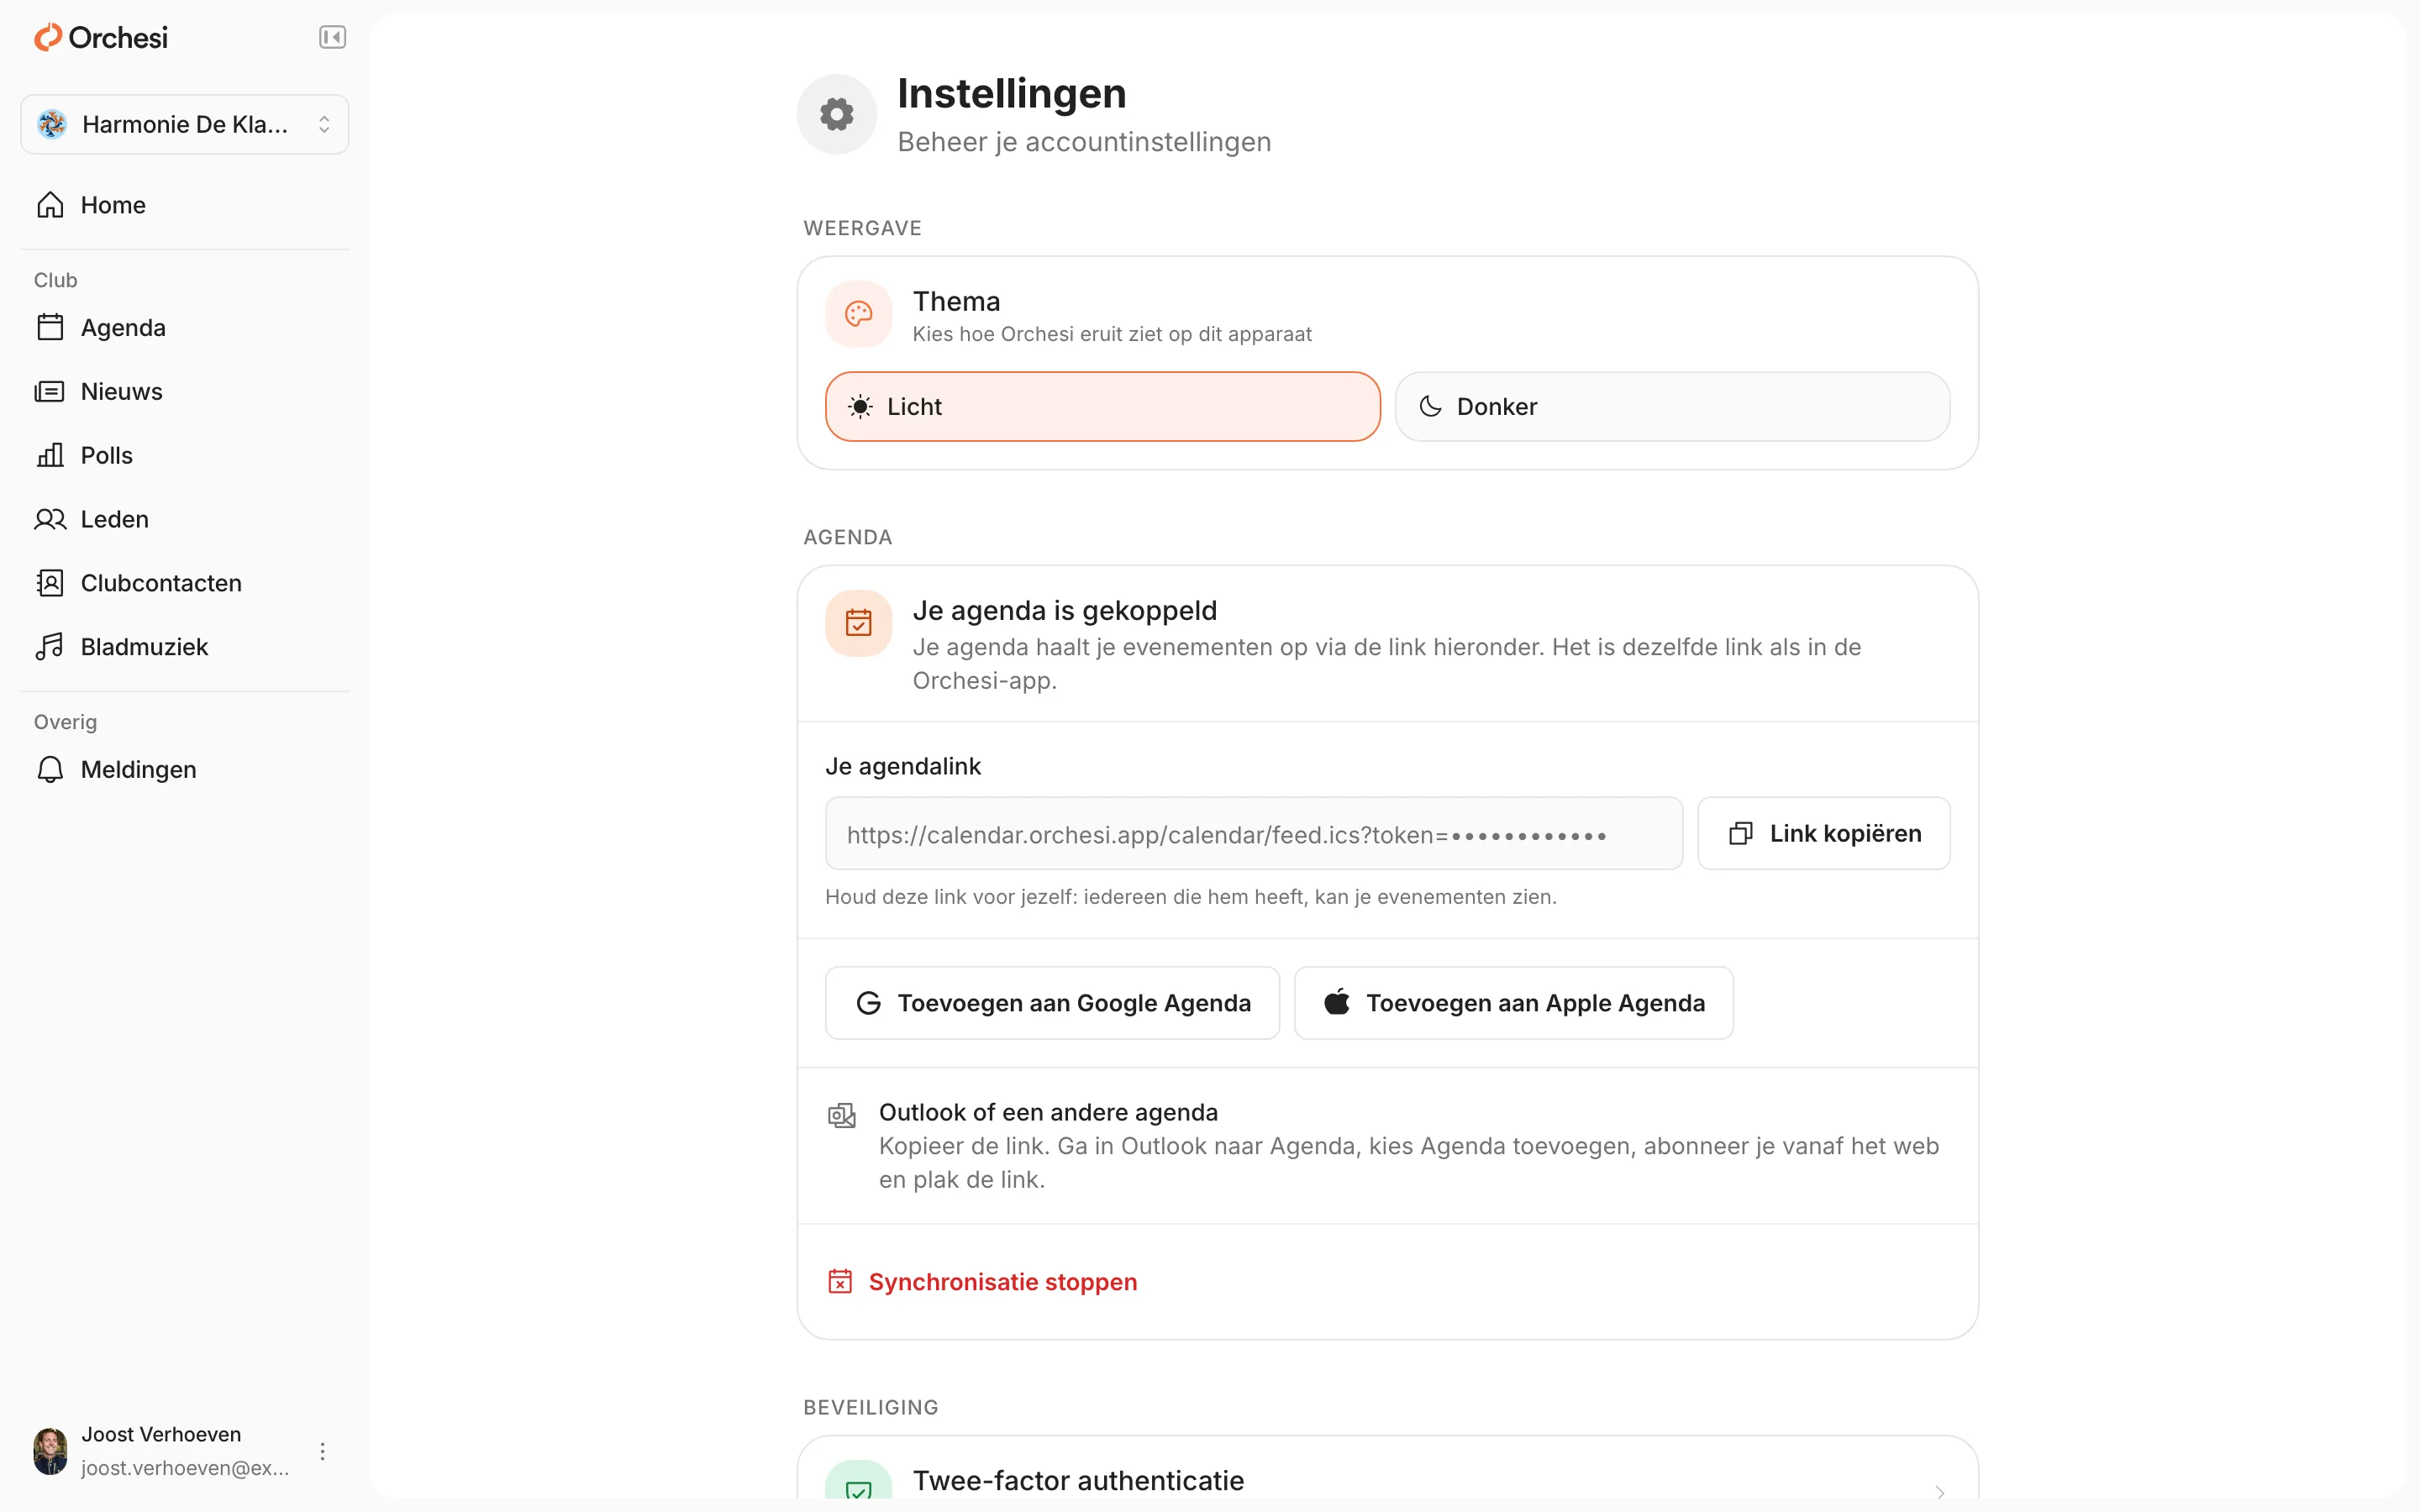Open Polls in the sidebar

(185, 456)
